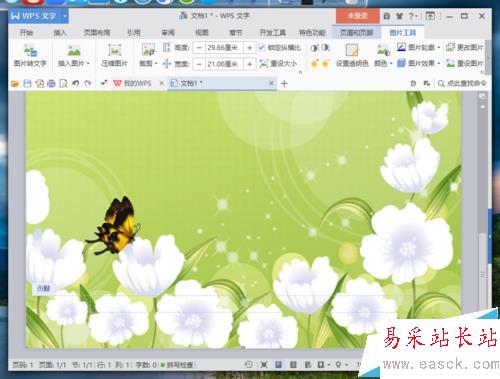Click the fullscreen view icon in status bar
Image resolution: width=500 pixels, height=379 pixels.
264,365
